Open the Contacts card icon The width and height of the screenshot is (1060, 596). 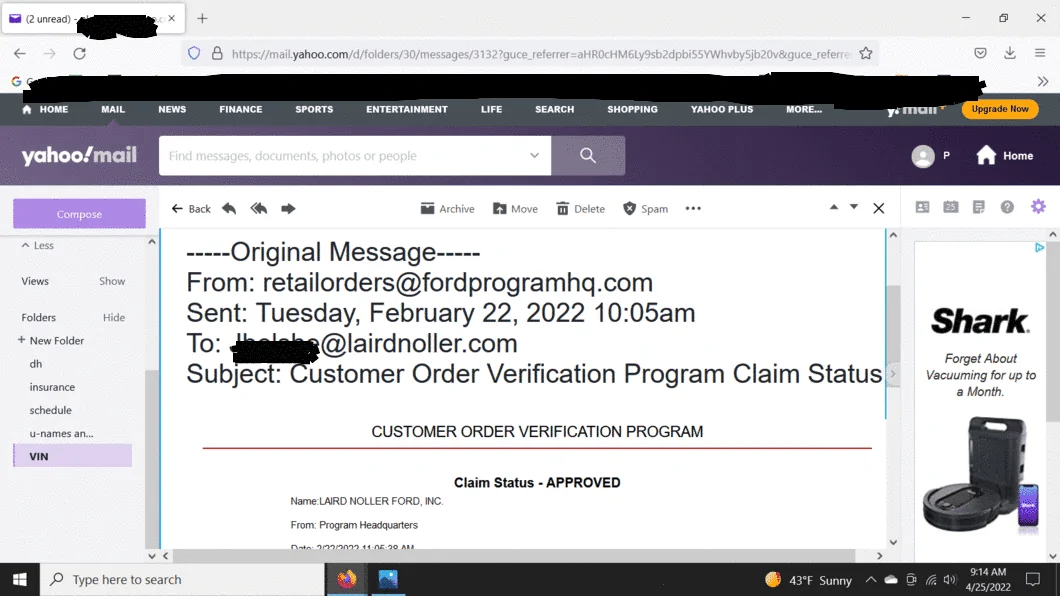(x=922, y=207)
